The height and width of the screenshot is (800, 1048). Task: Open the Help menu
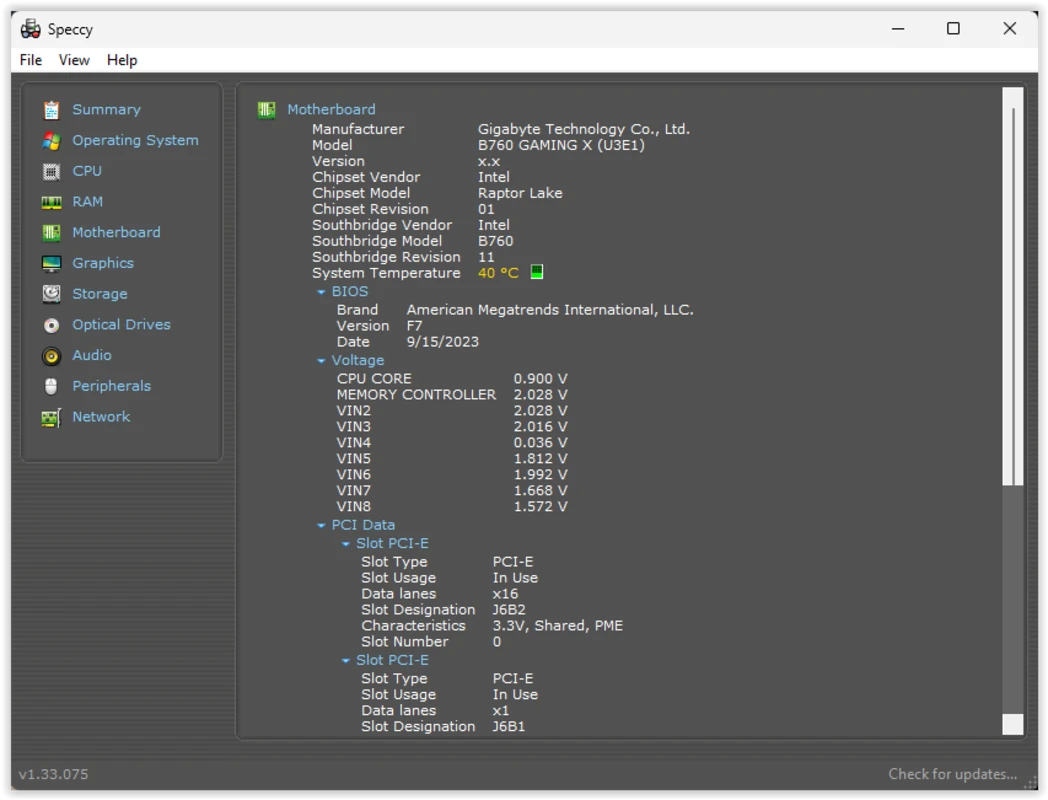pyautogui.click(x=122, y=60)
